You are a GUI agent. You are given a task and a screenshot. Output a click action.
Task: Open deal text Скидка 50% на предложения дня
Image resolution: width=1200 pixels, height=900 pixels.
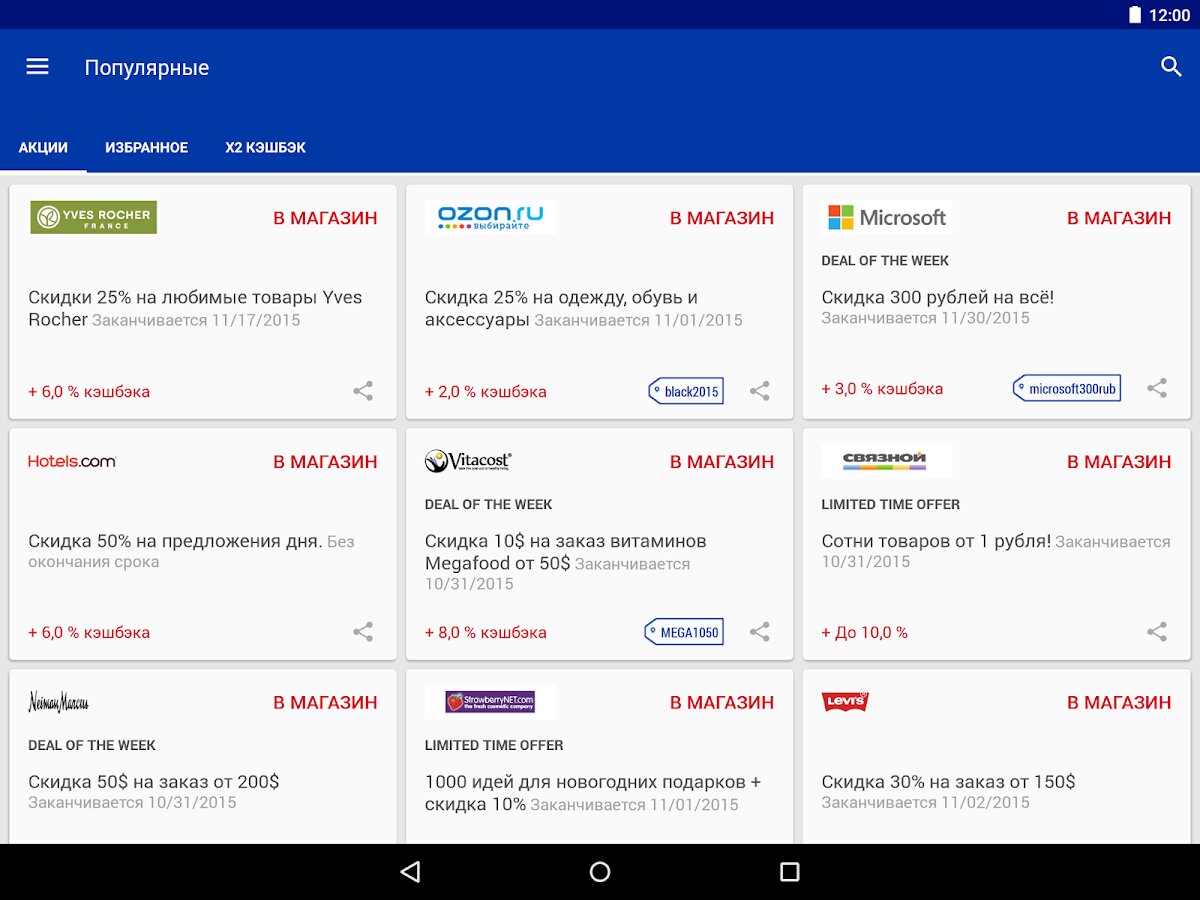(175, 541)
